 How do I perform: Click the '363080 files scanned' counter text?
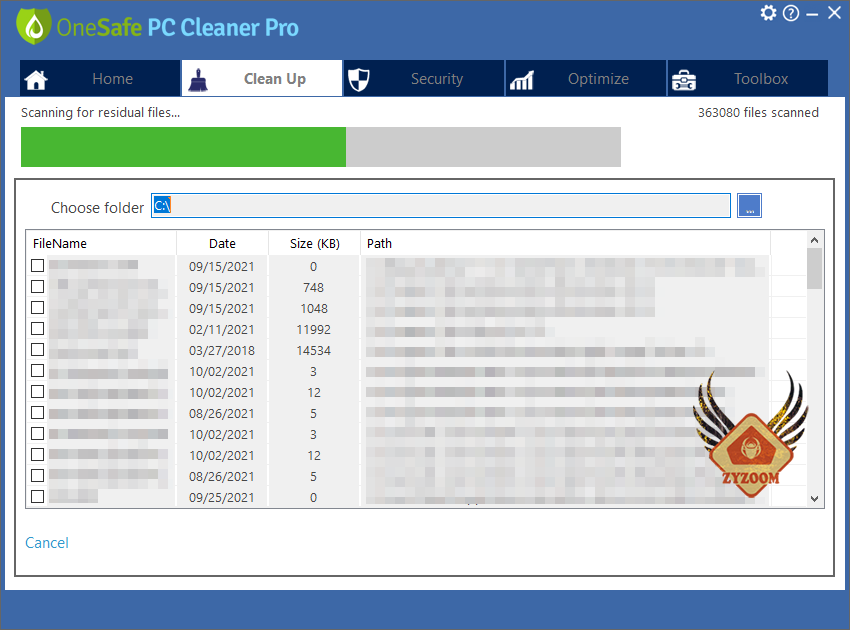point(758,113)
